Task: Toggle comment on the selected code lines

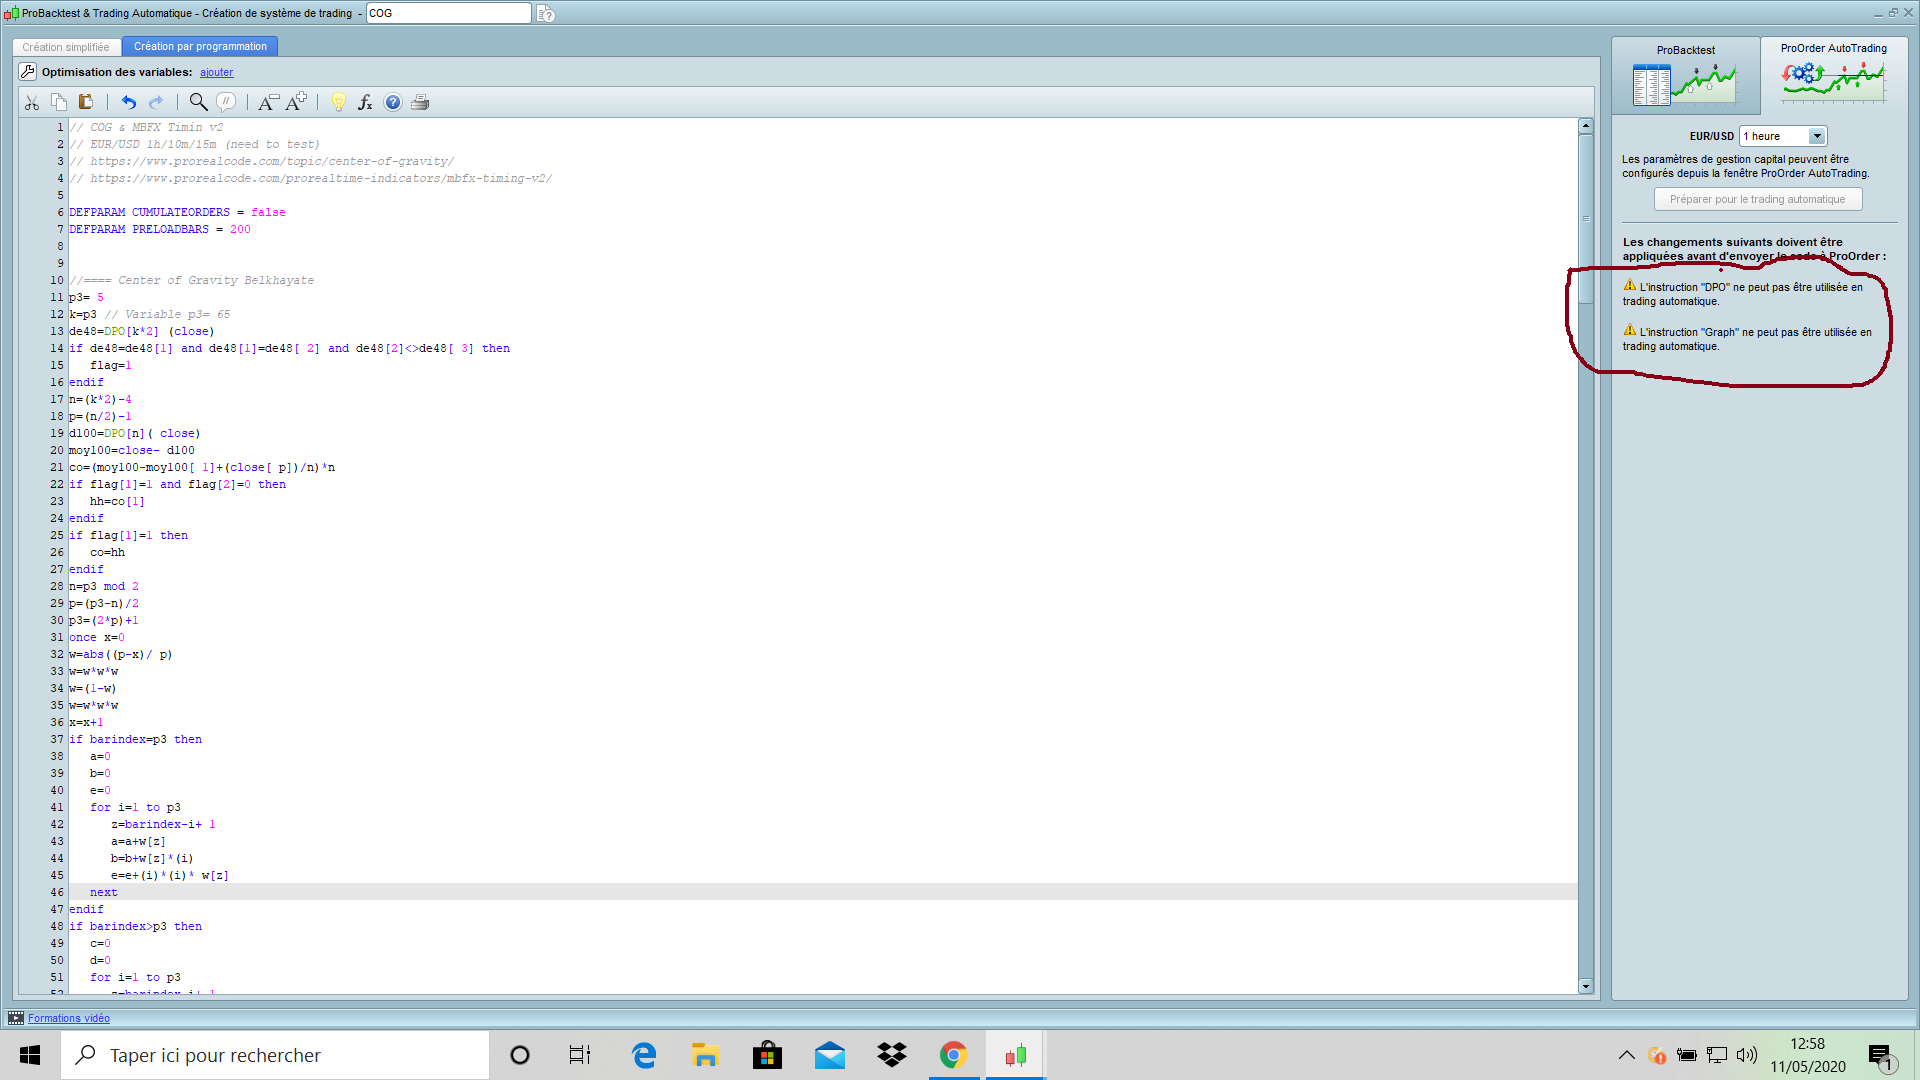Action: [227, 102]
